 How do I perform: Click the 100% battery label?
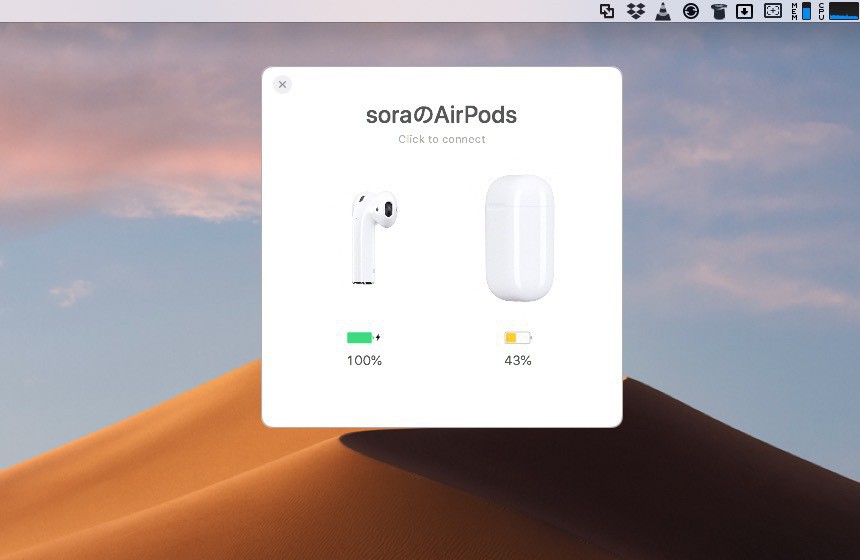pyautogui.click(x=364, y=360)
